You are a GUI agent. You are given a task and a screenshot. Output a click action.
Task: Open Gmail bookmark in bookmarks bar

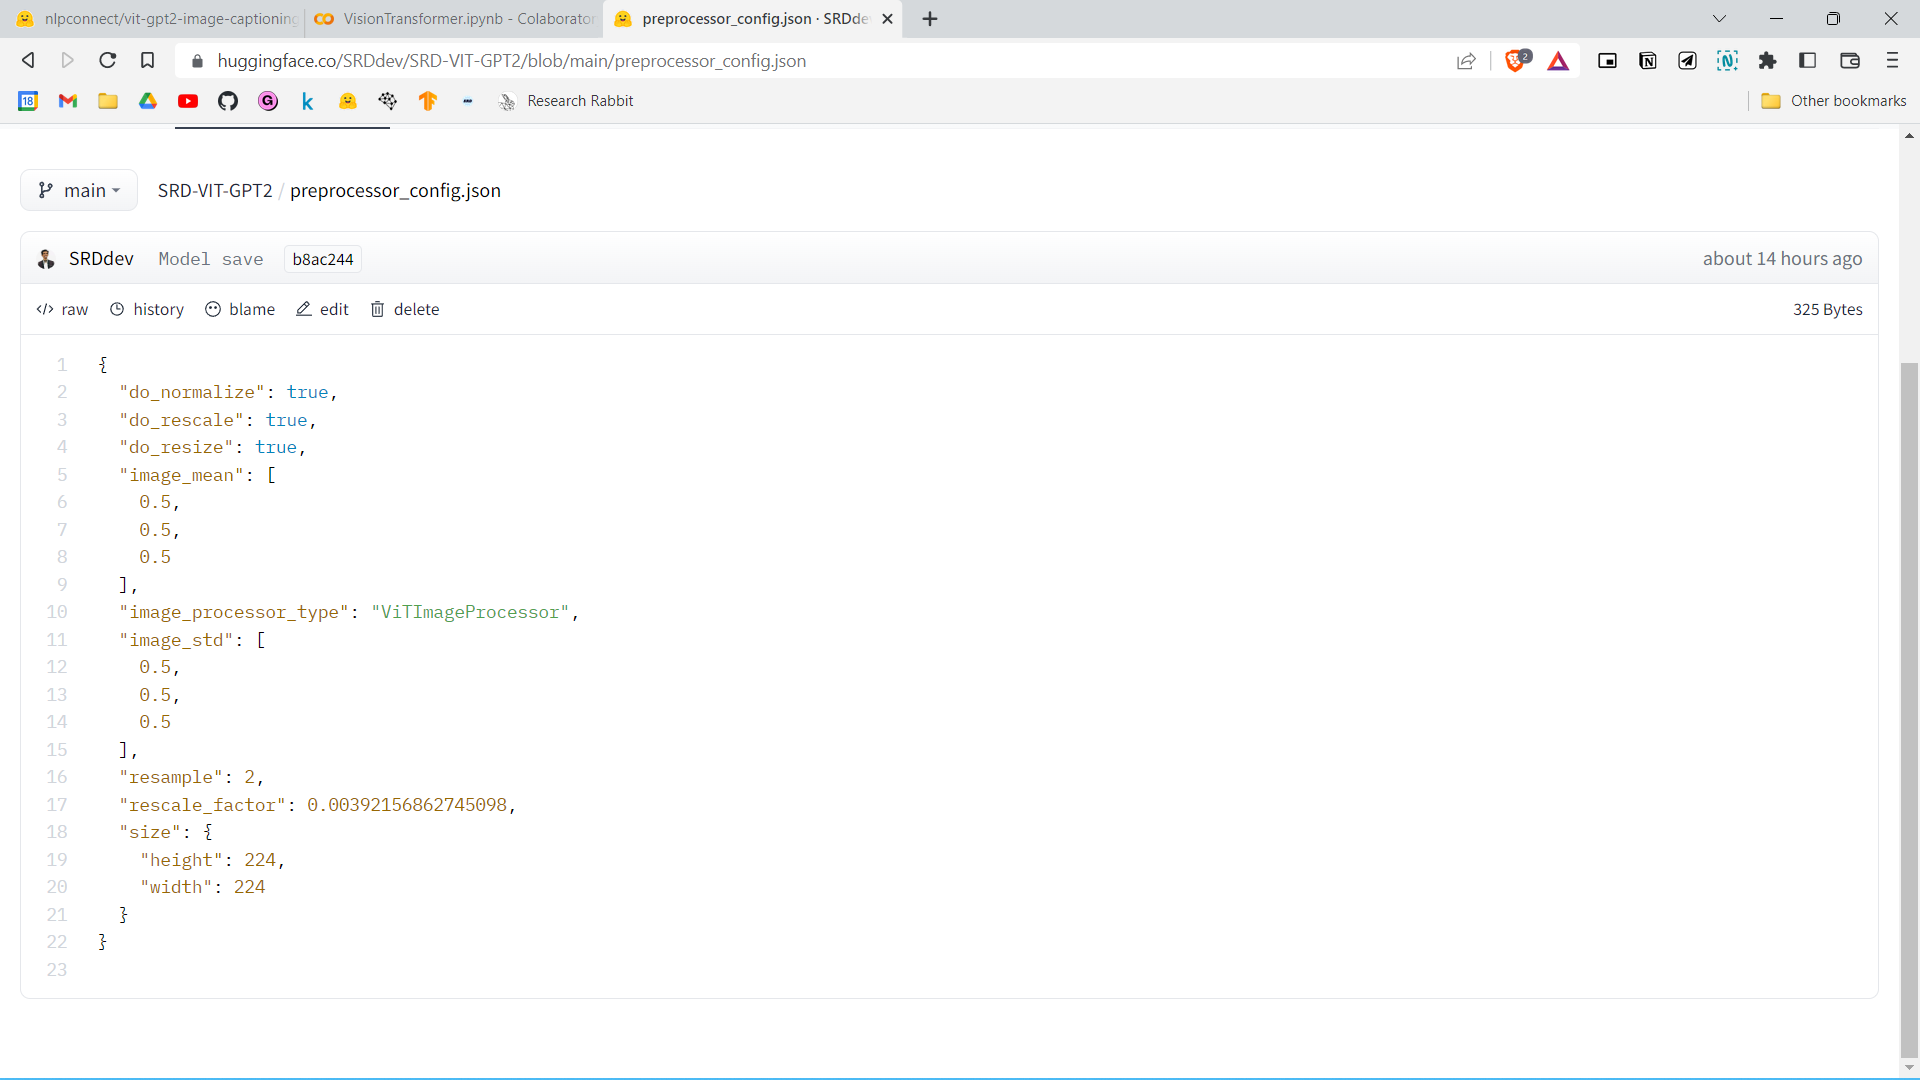[68, 101]
